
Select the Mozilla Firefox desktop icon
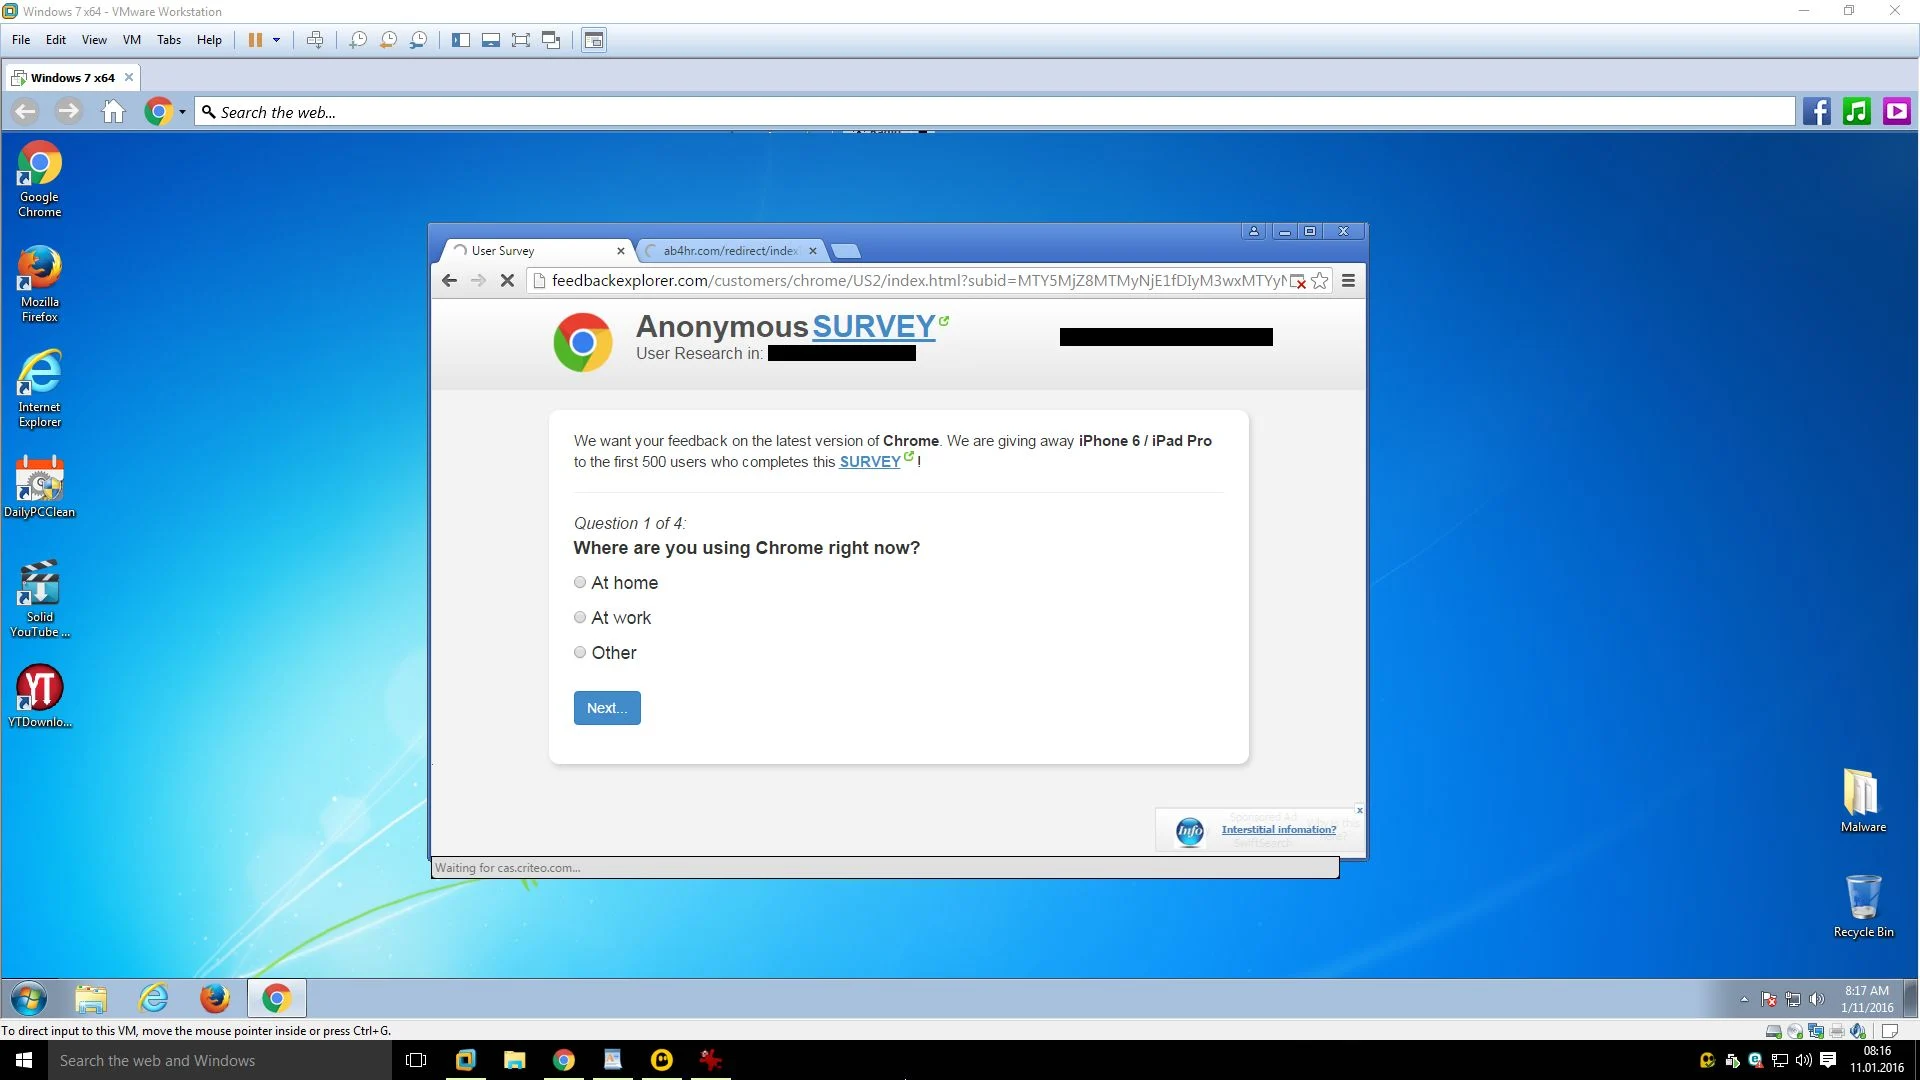[40, 285]
